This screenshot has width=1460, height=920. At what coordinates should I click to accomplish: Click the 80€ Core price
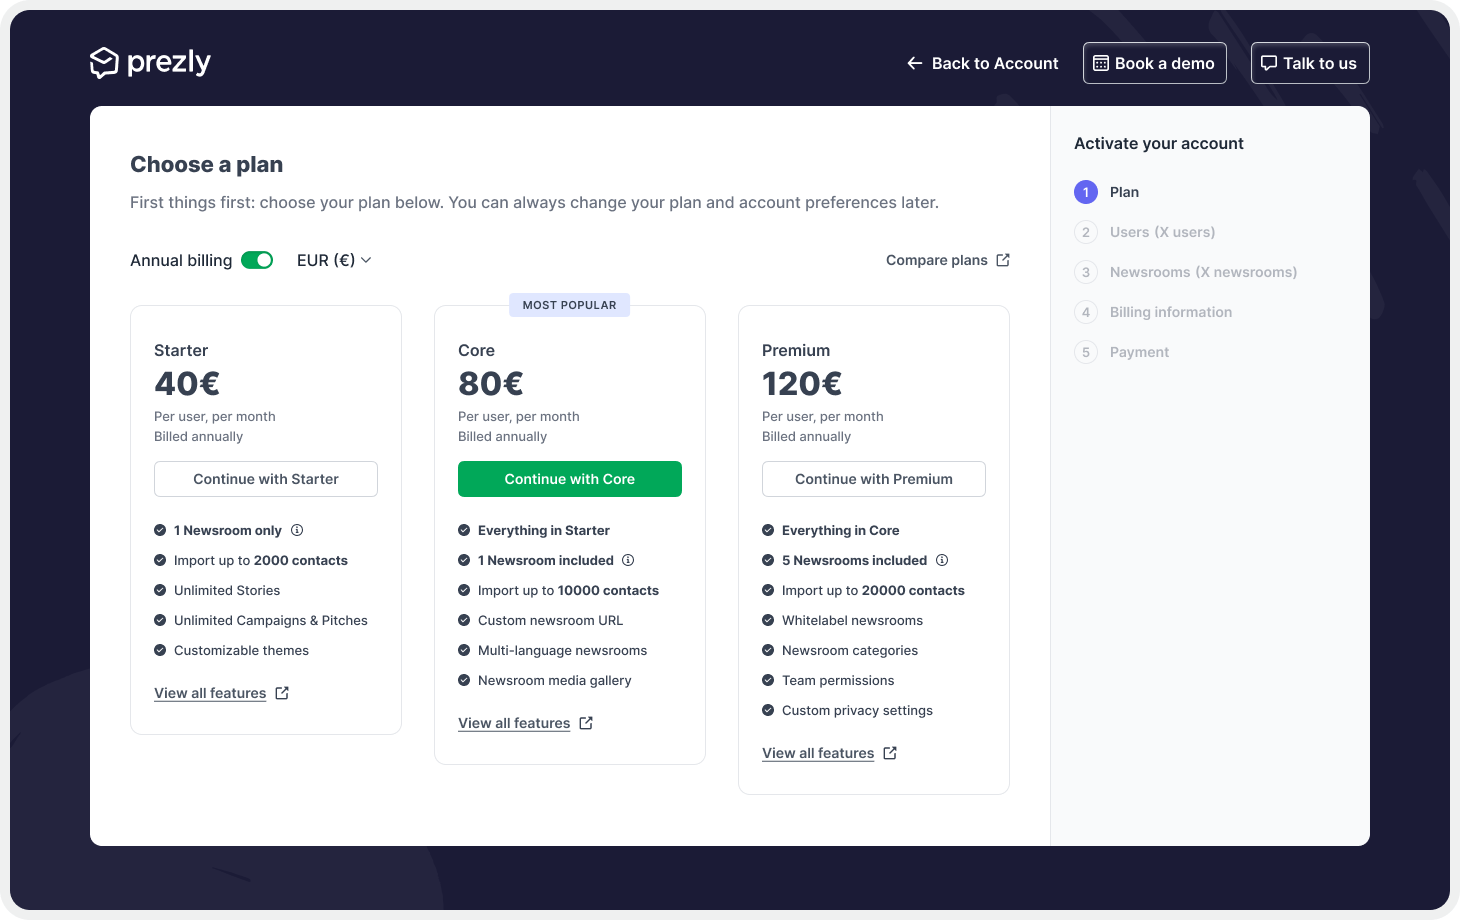click(x=491, y=384)
